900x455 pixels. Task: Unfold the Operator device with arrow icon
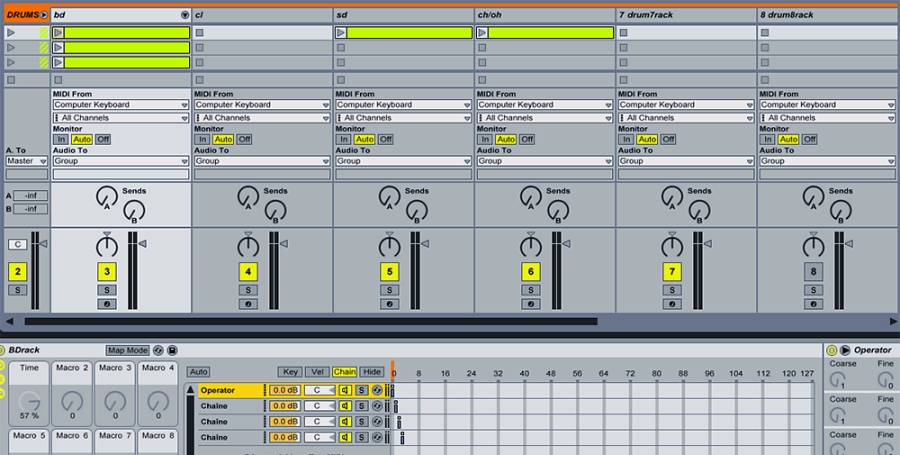(x=845, y=350)
